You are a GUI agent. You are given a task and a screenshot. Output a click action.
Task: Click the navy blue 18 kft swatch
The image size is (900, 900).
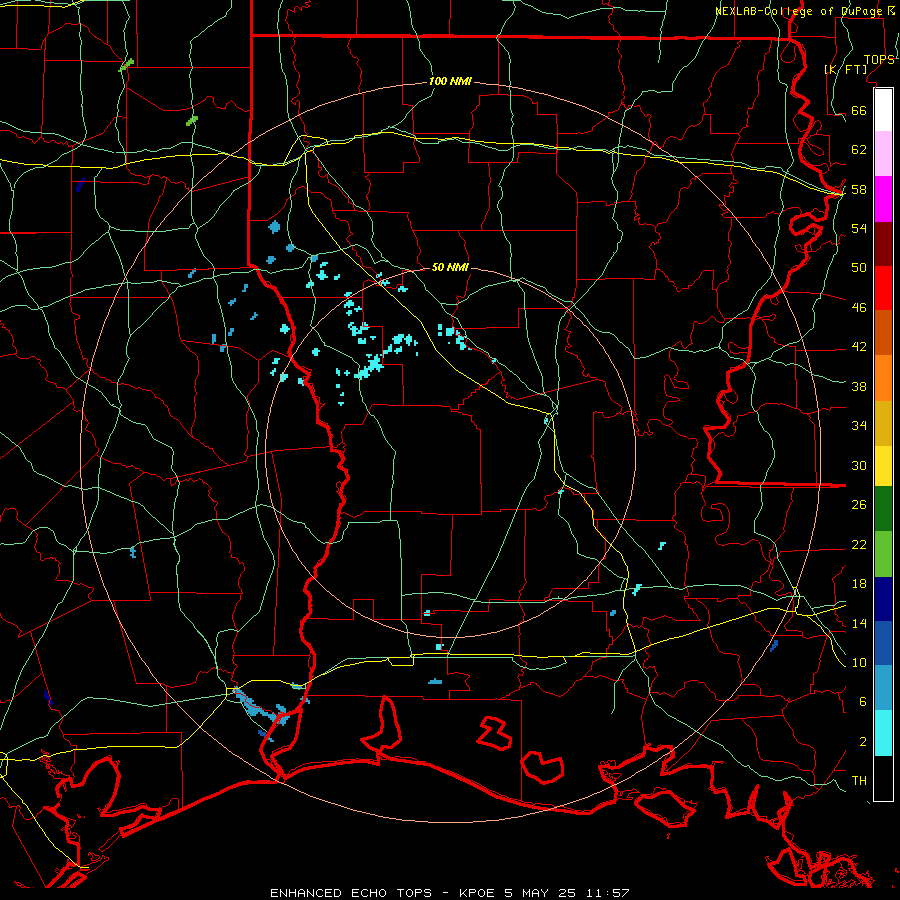click(883, 599)
